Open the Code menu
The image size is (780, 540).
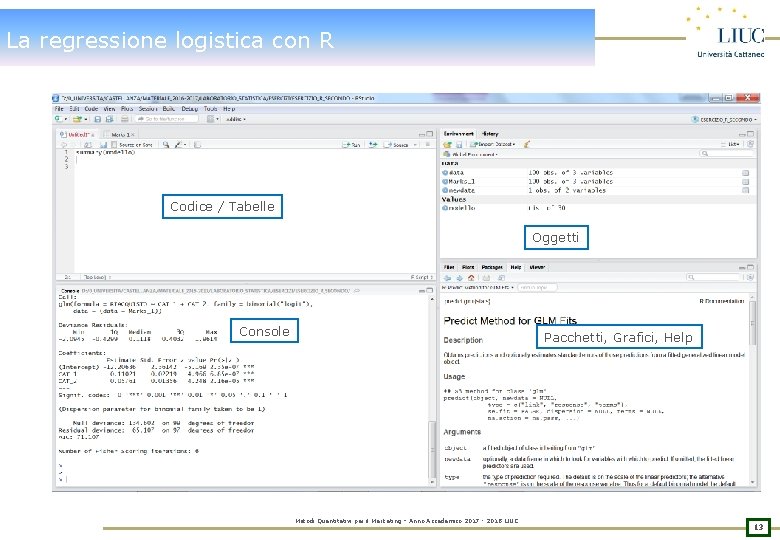point(91,108)
